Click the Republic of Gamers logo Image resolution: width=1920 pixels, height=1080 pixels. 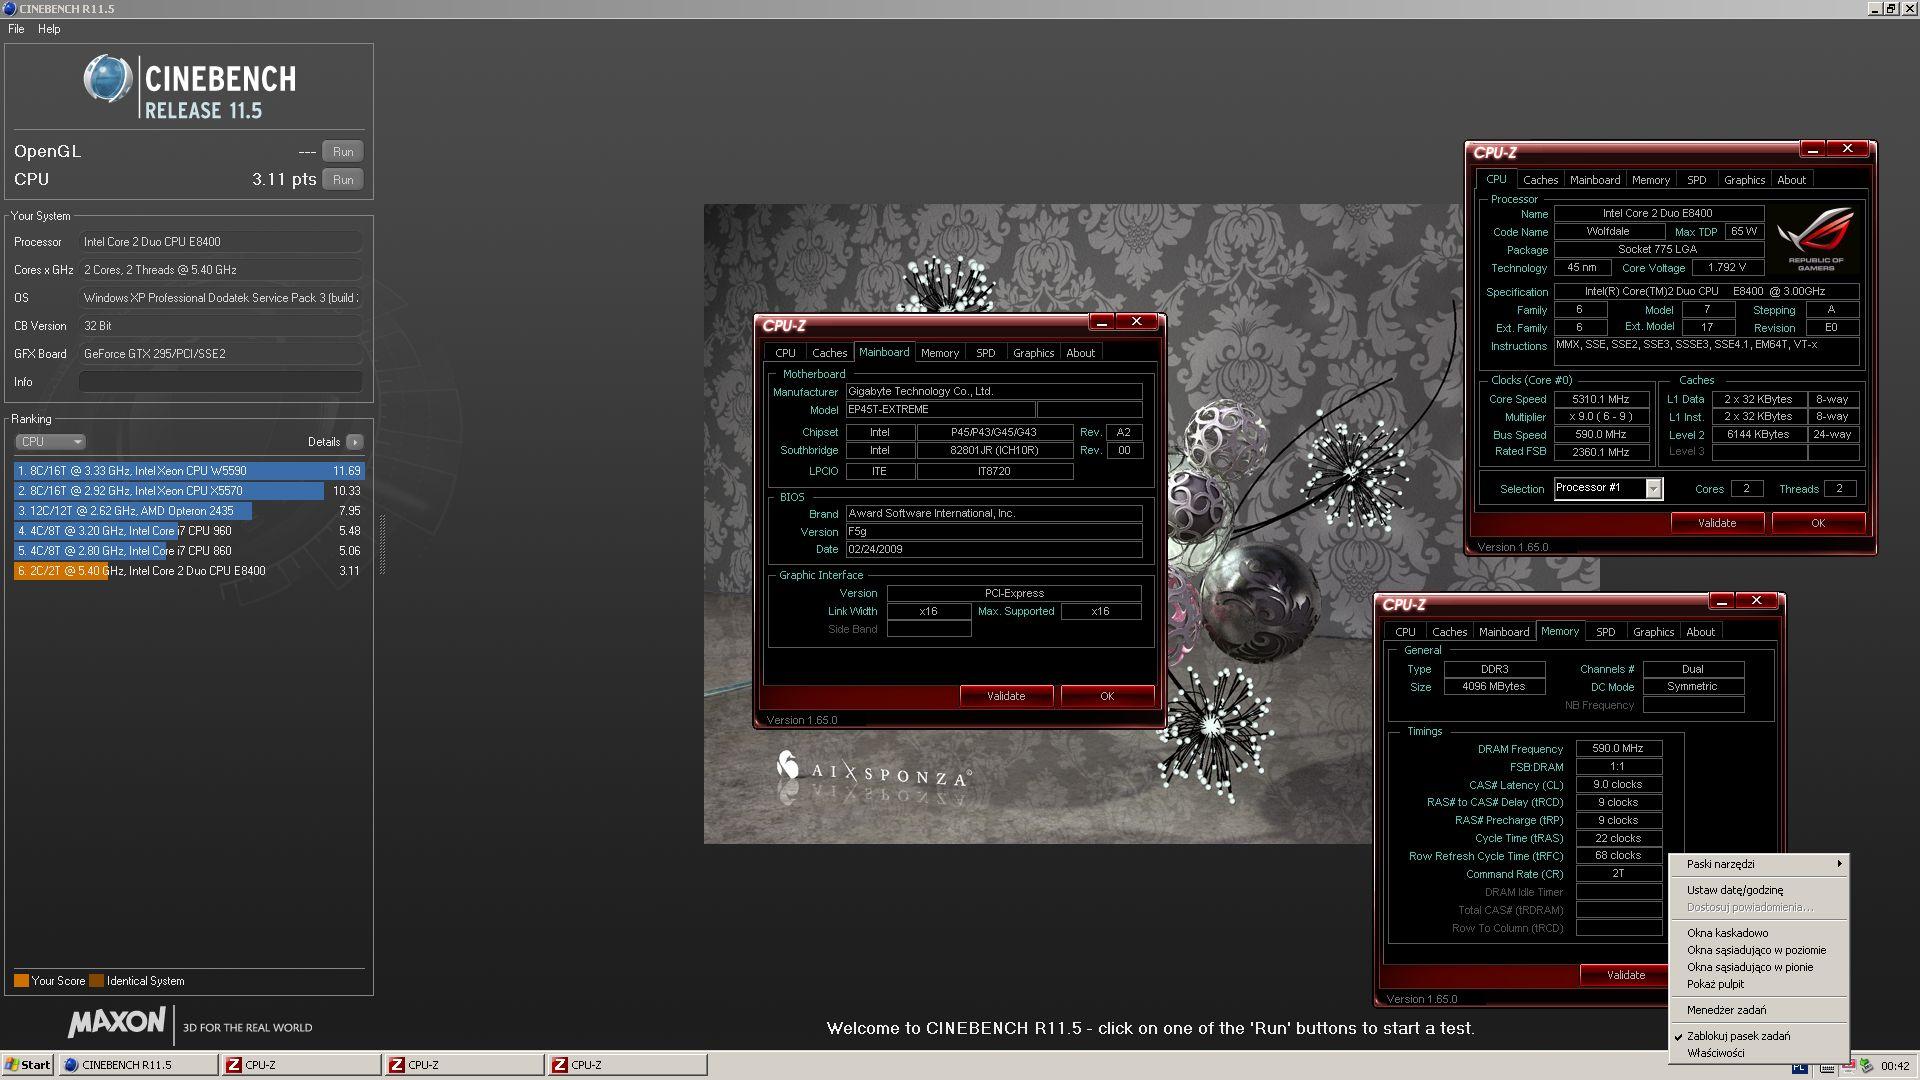pos(1816,239)
